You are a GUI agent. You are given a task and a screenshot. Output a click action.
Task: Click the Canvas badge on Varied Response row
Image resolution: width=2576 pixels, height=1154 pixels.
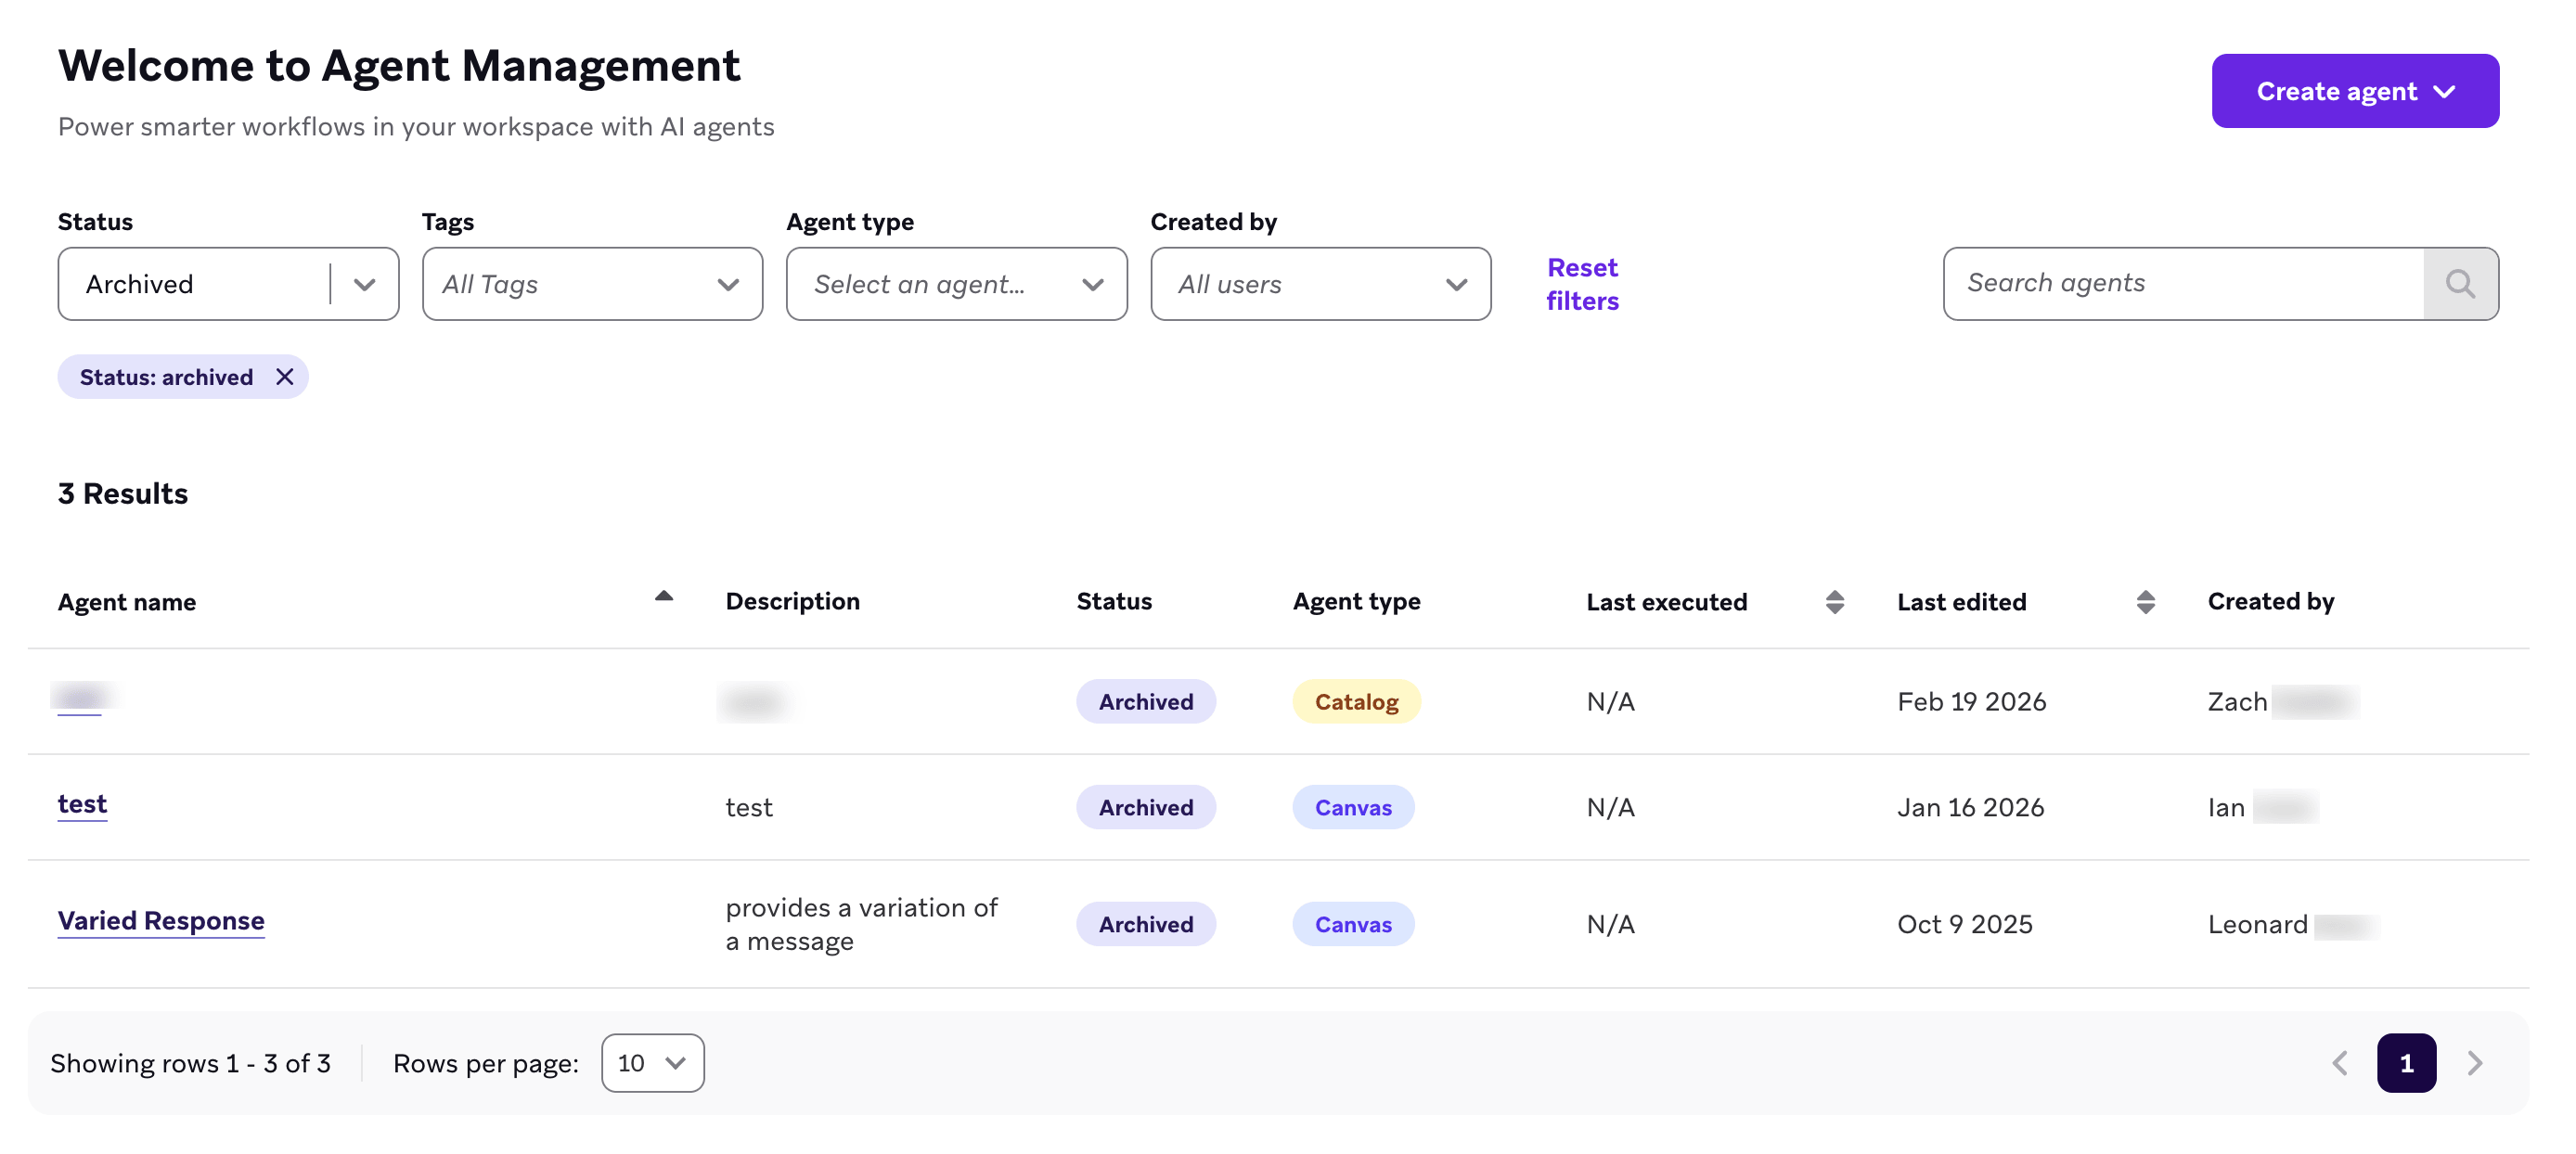[x=1353, y=924]
